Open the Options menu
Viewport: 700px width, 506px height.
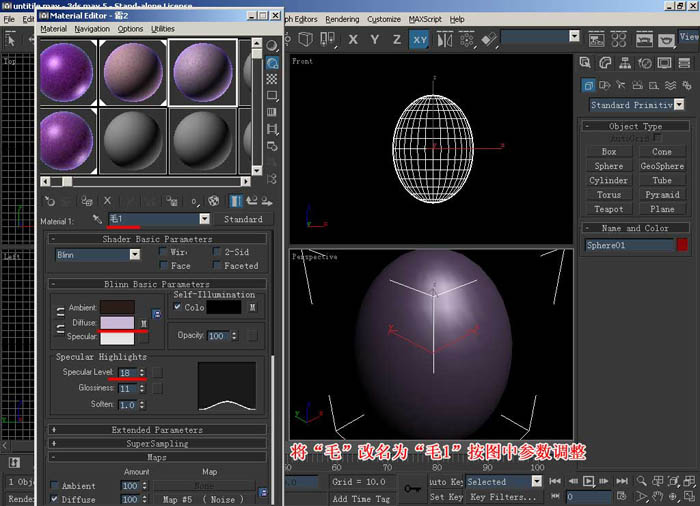pos(130,29)
